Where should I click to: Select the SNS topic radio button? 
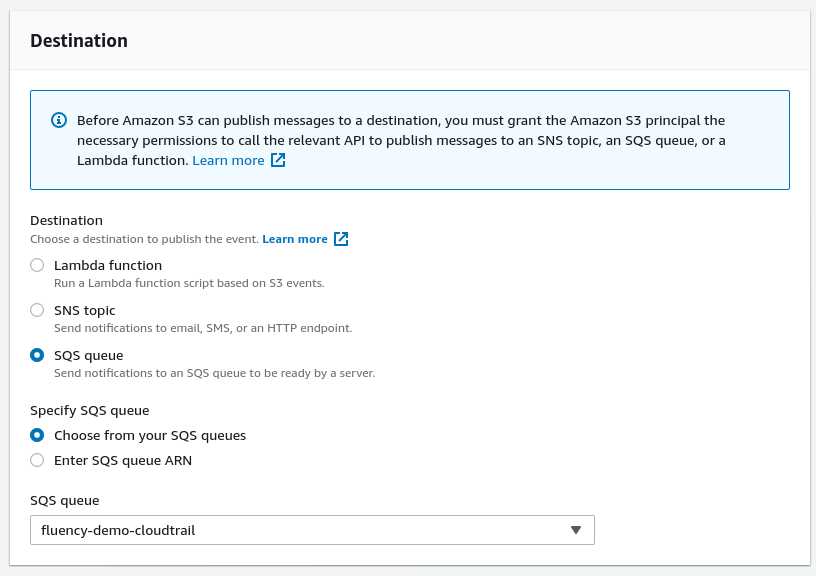pyautogui.click(x=37, y=310)
